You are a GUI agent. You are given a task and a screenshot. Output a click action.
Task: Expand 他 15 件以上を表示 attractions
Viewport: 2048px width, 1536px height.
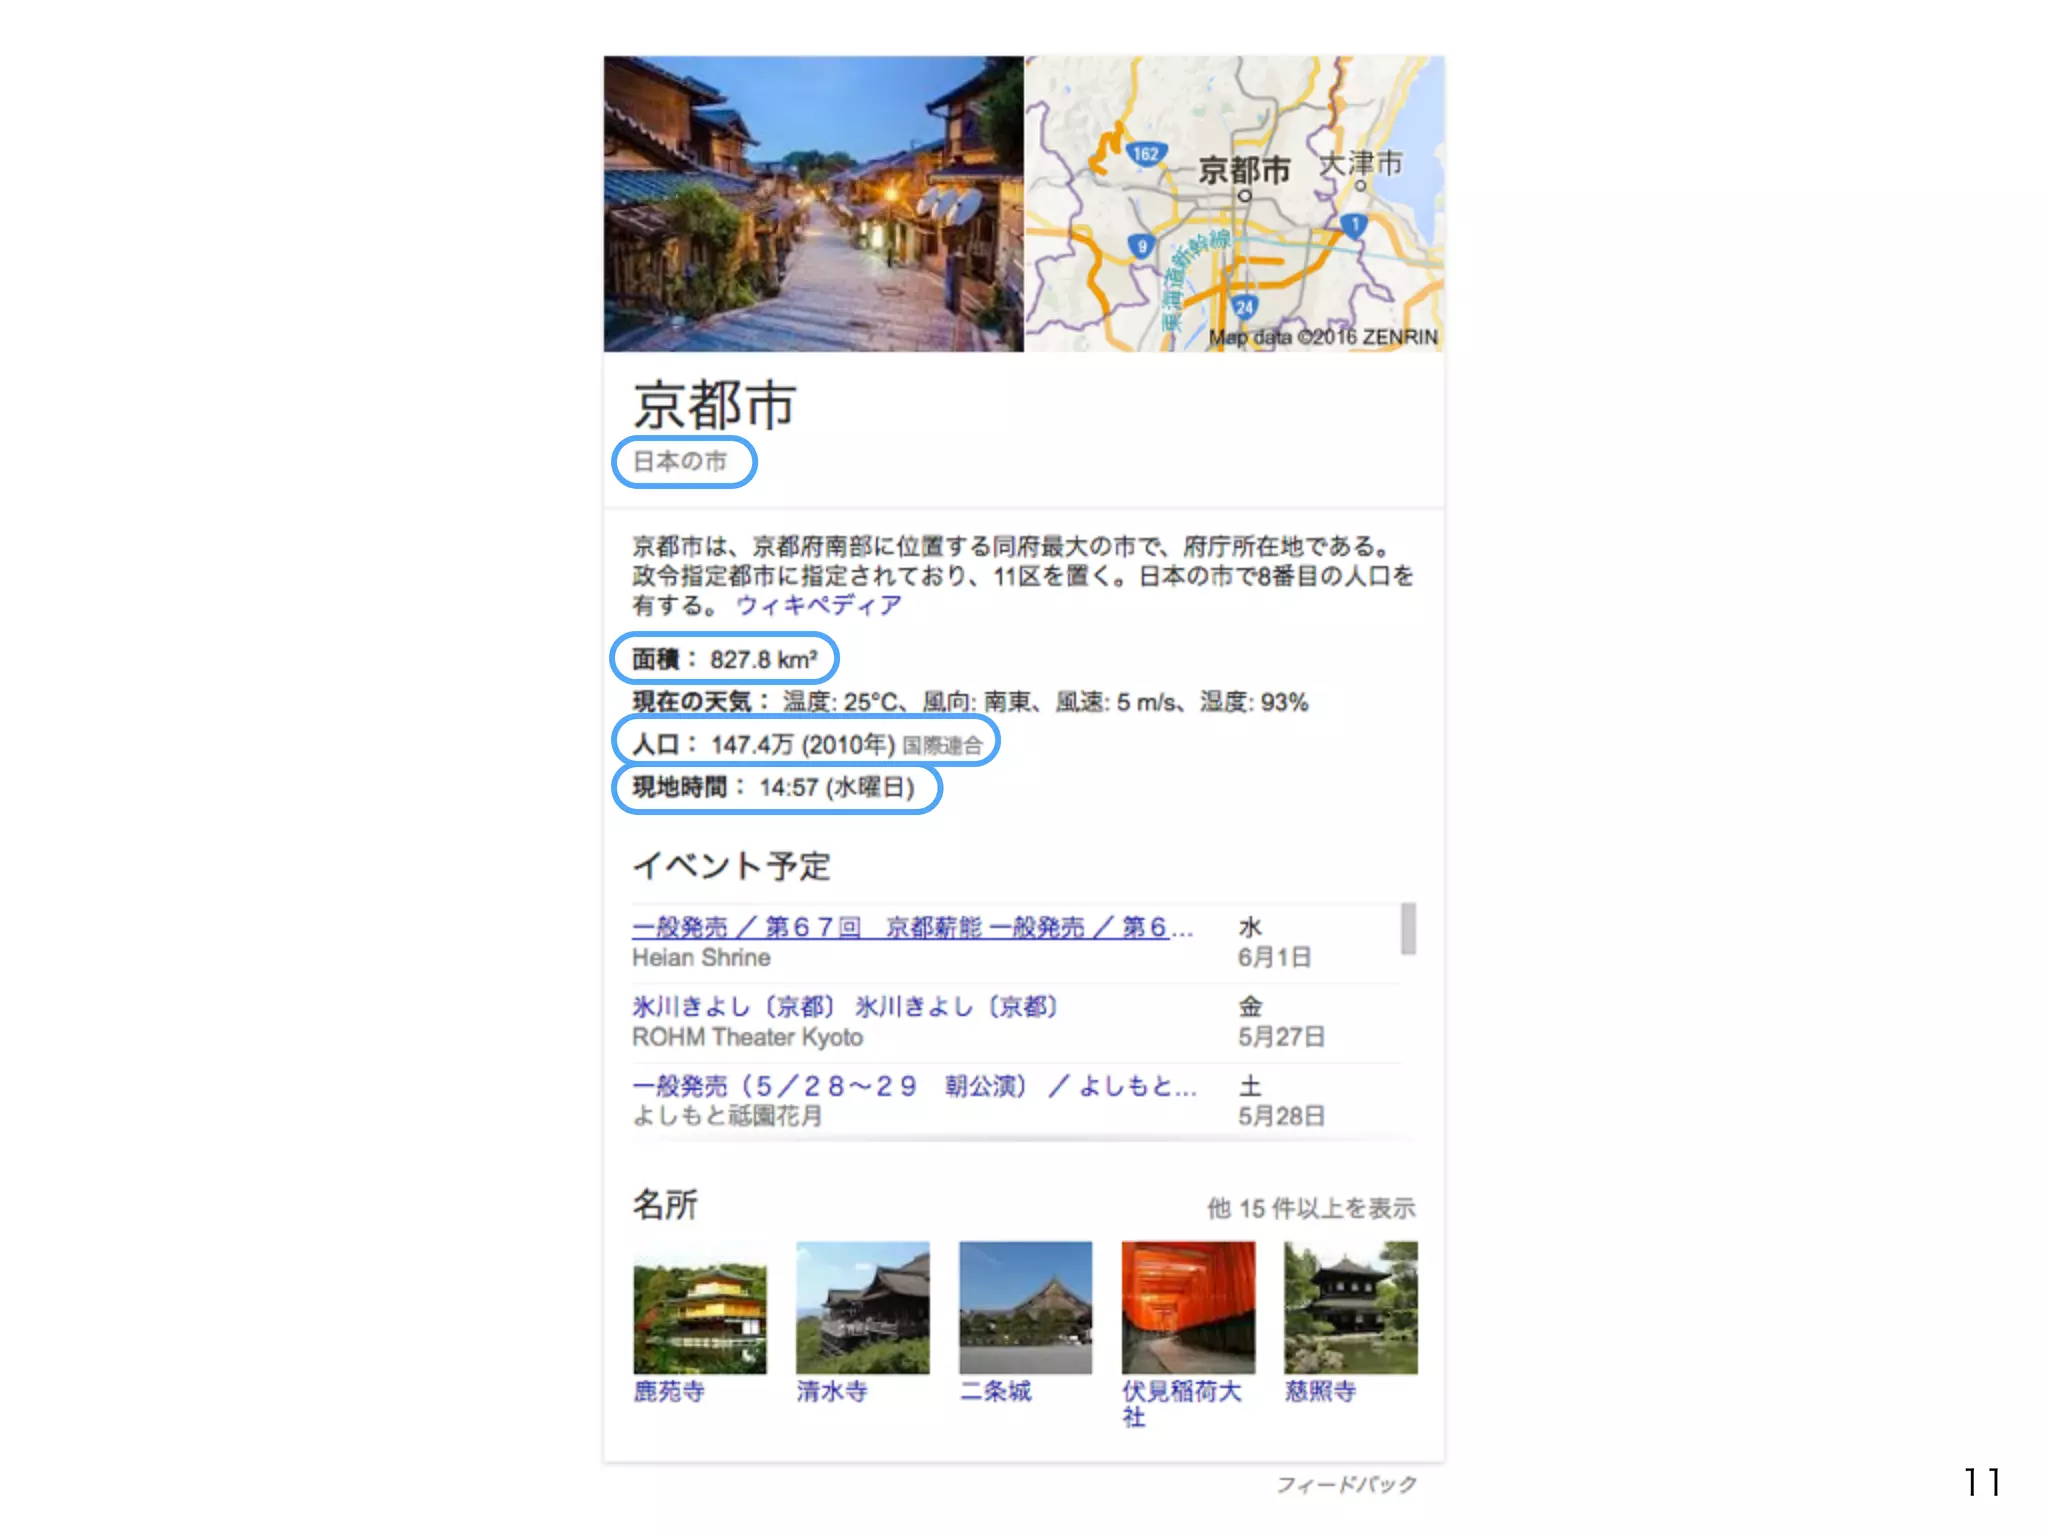click(x=1310, y=1208)
